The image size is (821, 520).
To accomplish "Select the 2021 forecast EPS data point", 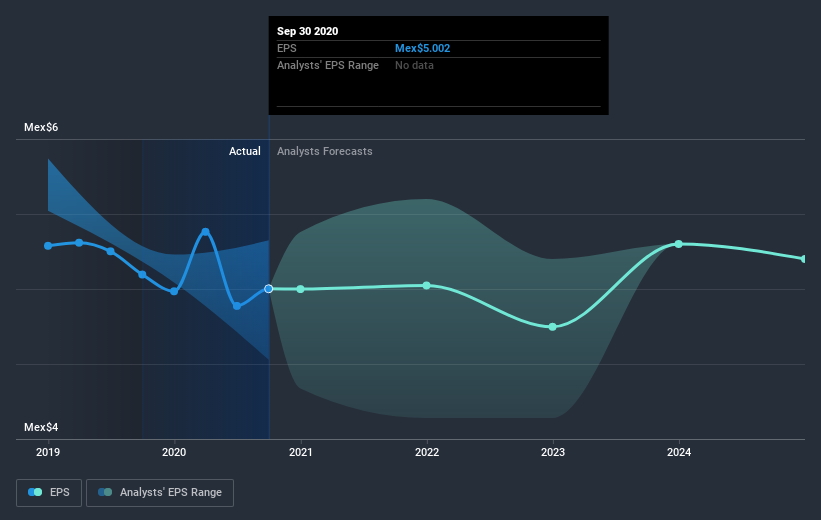I will coord(301,289).
